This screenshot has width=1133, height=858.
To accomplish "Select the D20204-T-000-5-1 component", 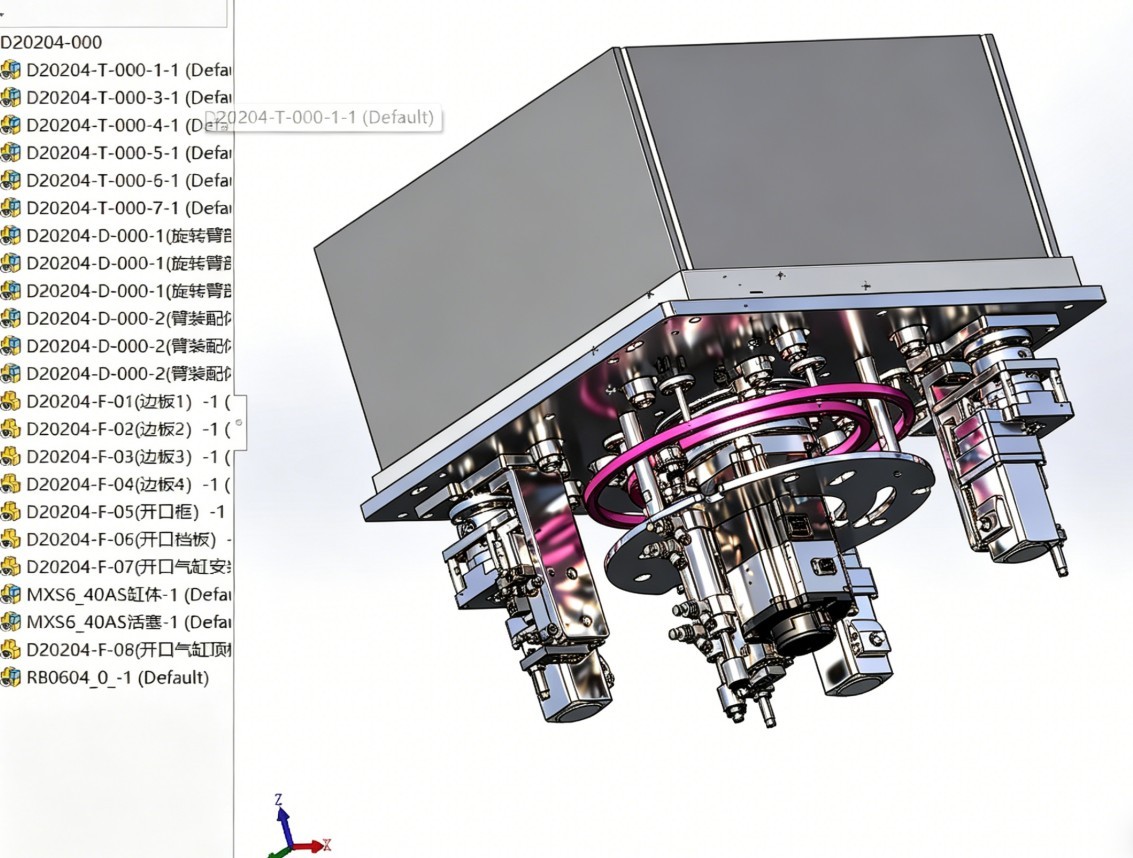I will (x=116, y=153).
